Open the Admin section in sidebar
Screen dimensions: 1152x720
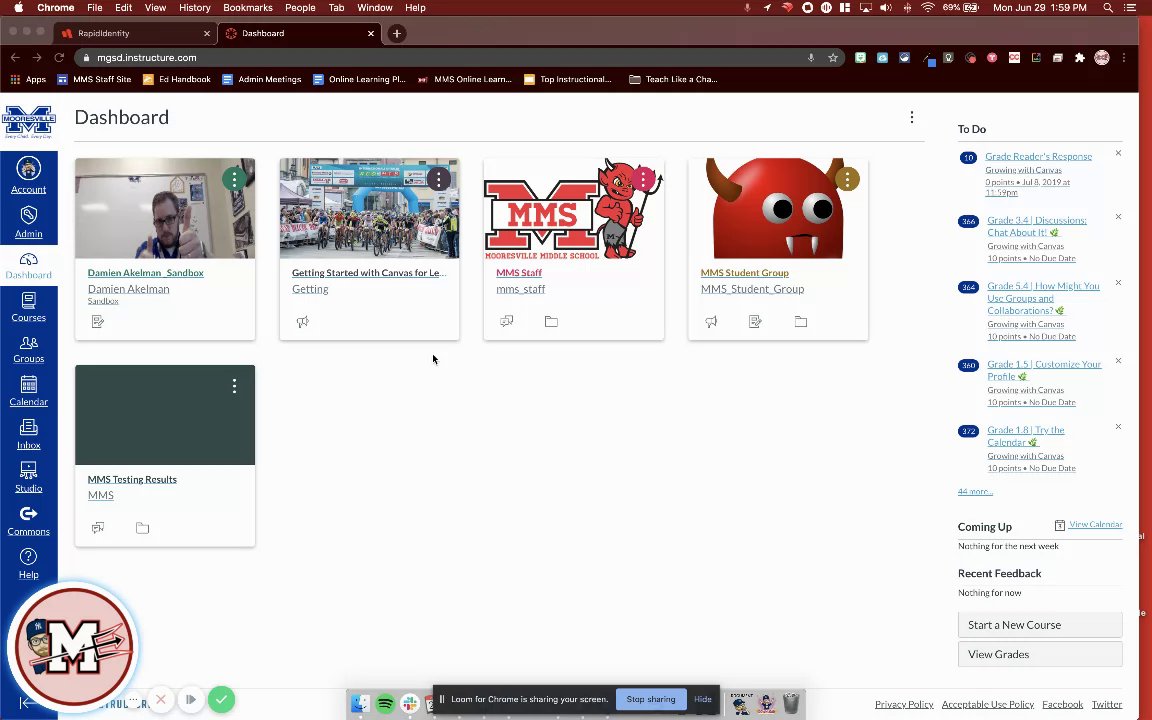tap(29, 222)
